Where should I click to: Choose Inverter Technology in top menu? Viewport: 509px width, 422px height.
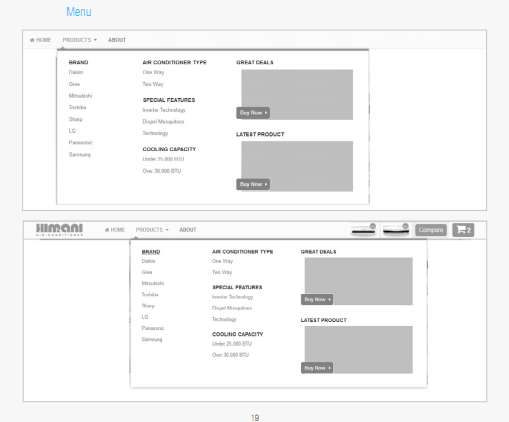pos(164,110)
